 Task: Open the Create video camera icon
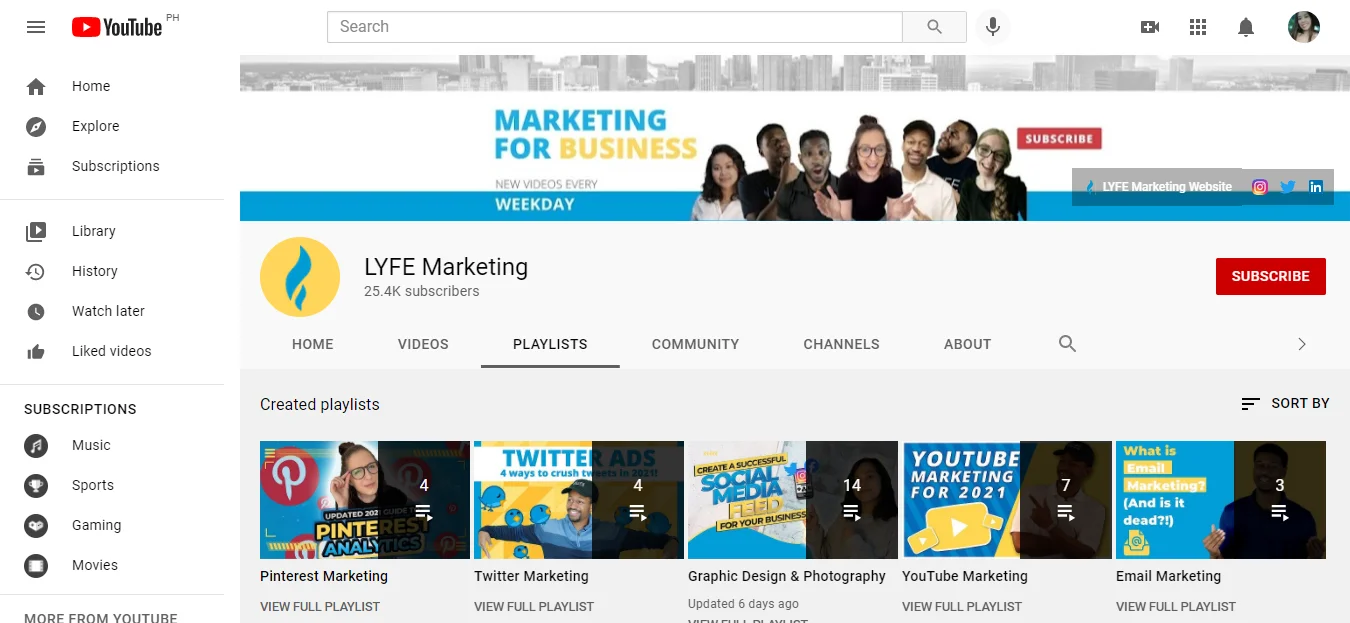click(1149, 27)
